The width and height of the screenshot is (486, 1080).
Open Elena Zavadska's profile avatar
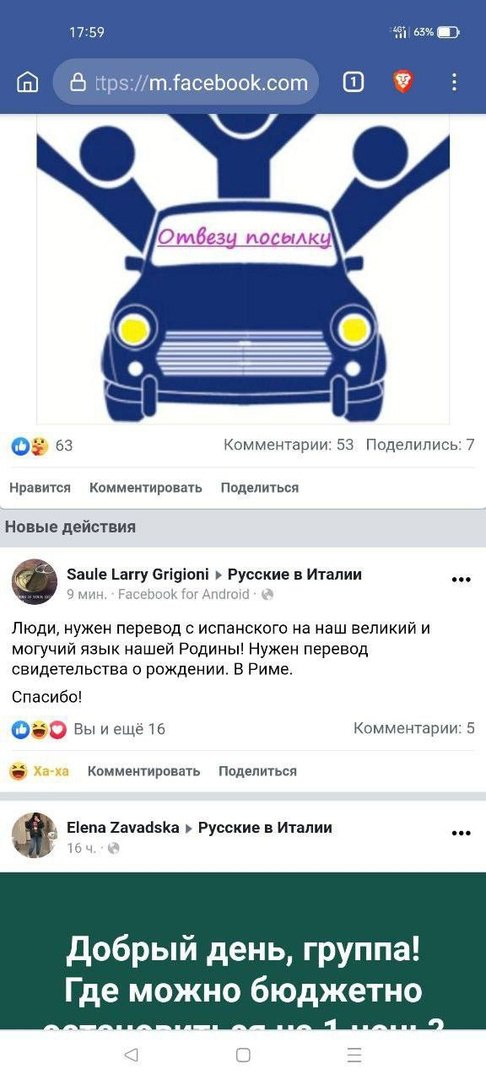pos(34,835)
